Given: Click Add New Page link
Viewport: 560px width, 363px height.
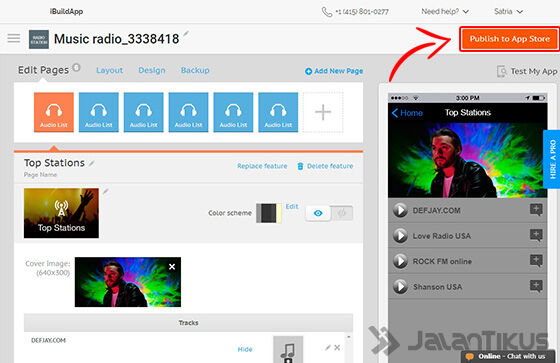Looking at the screenshot, I should click(x=334, y=71).
